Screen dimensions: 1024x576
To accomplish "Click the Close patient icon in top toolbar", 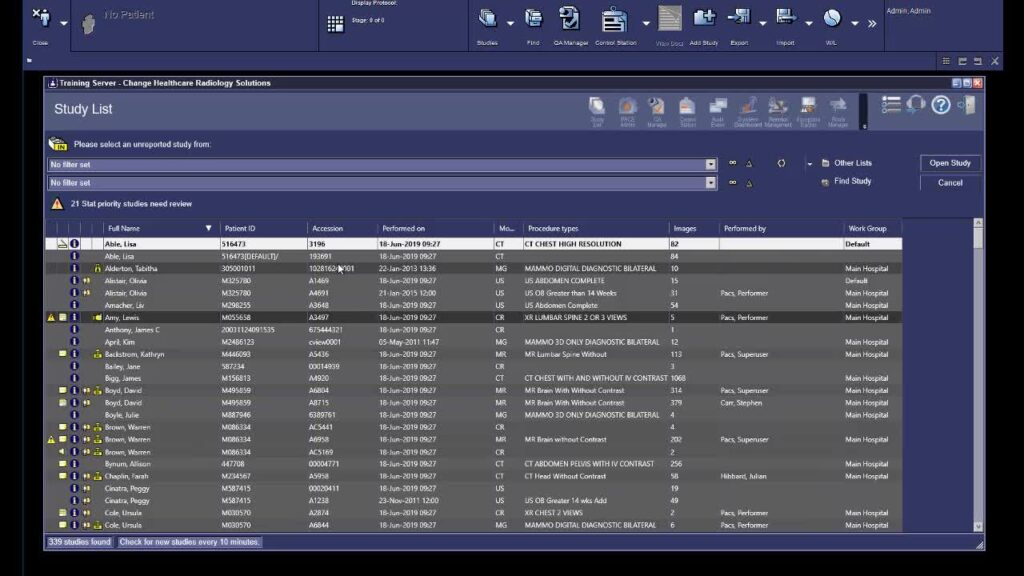I will pos(41,18).
